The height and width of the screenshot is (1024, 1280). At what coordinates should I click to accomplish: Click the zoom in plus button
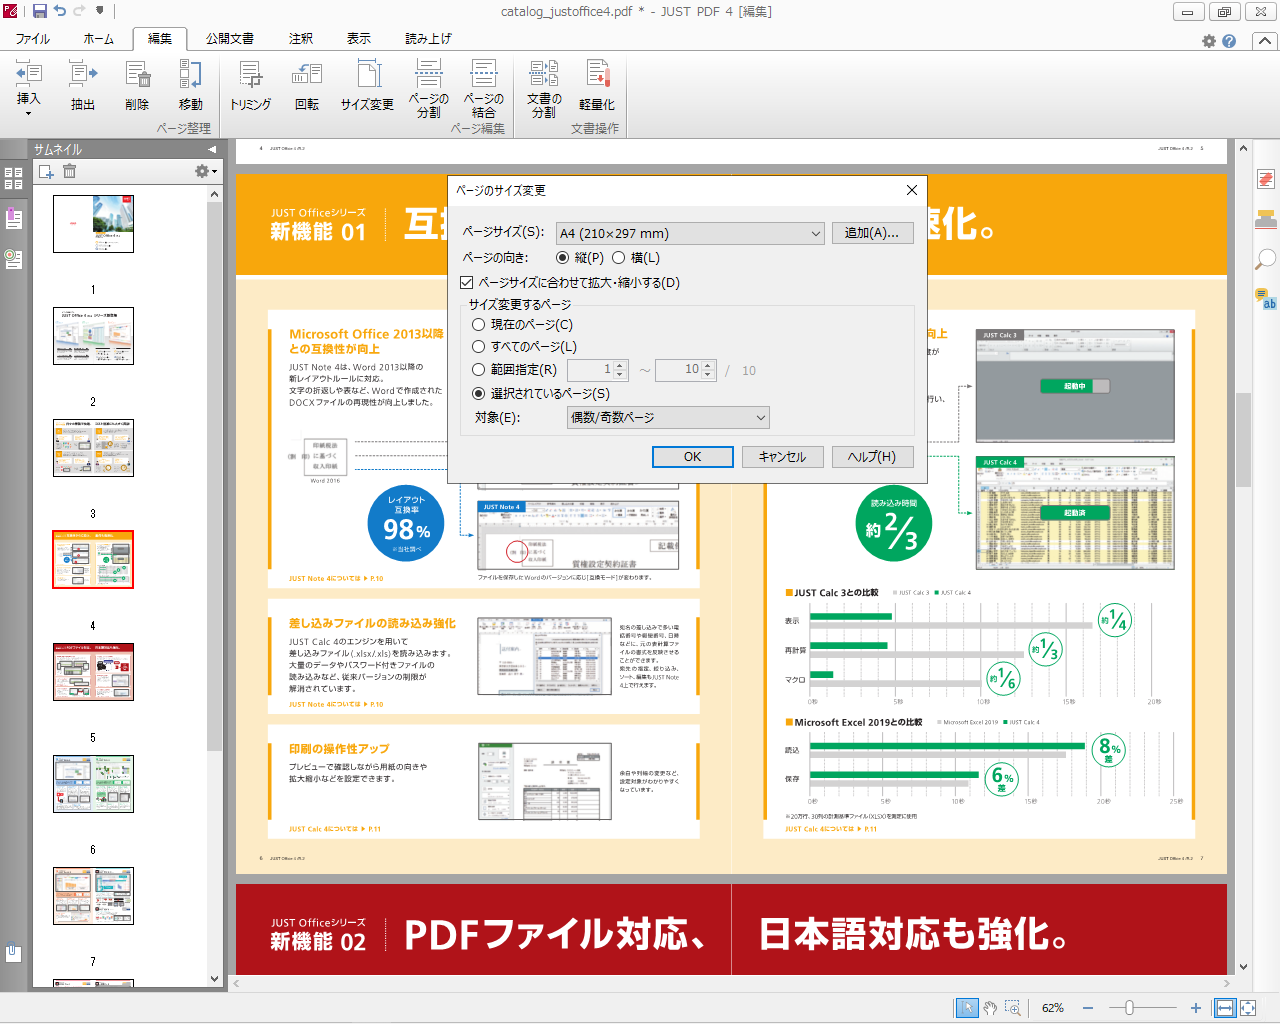point(1196,1008)
